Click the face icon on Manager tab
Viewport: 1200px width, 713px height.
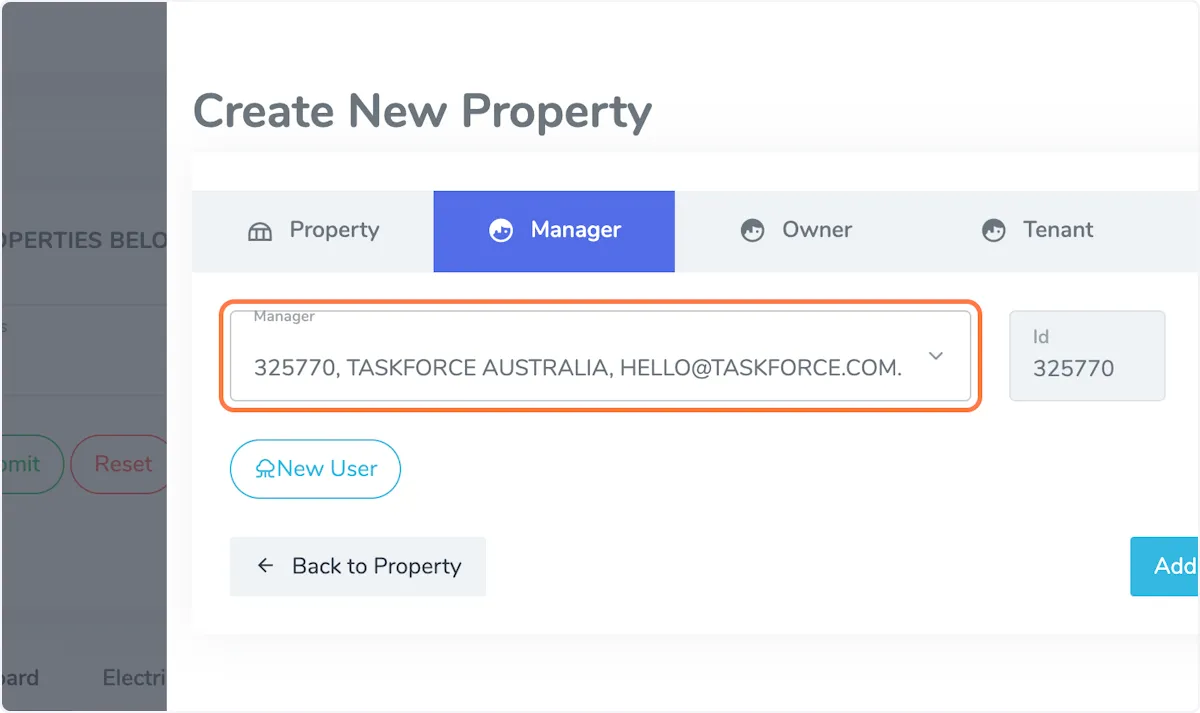[501, 232]
